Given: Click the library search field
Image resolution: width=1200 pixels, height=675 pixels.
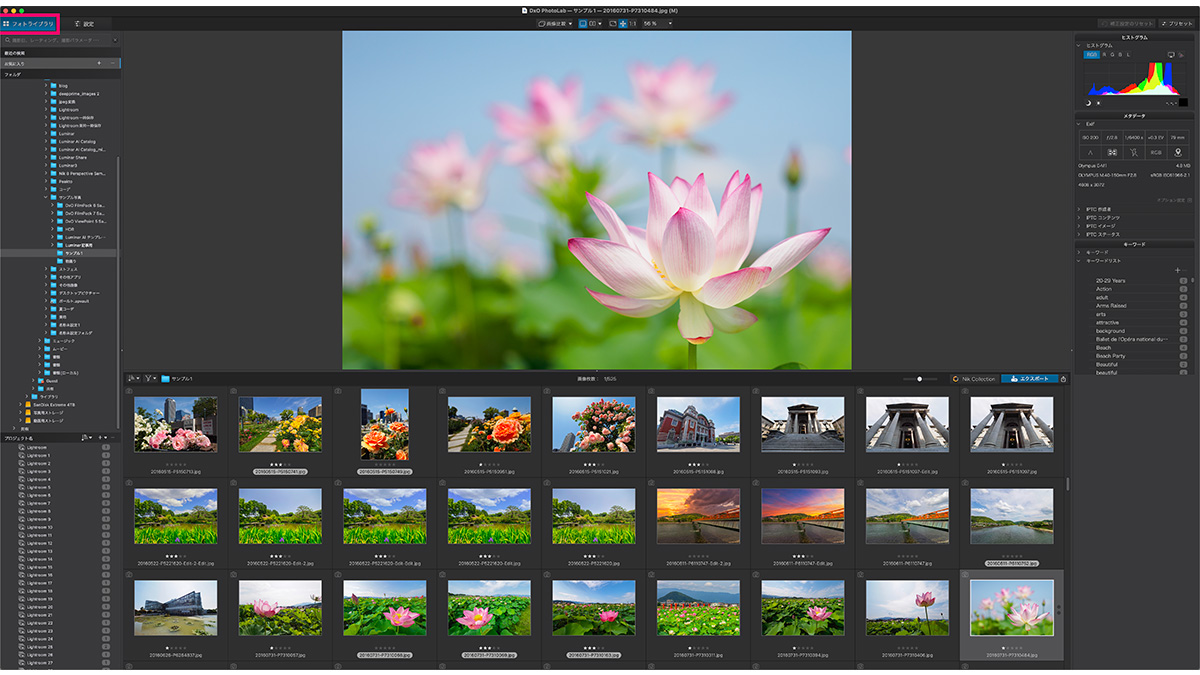Looking at the screenshot, I should (x=58, y=40).
